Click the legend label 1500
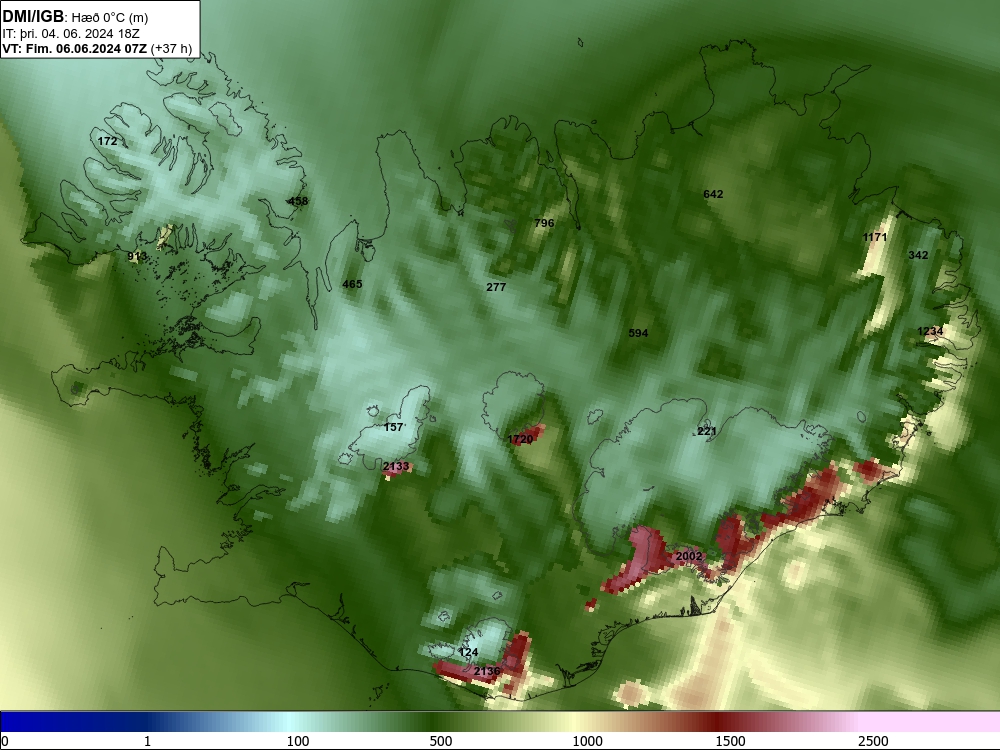The width and height of the screenshot is (1000, 750). 730,740
